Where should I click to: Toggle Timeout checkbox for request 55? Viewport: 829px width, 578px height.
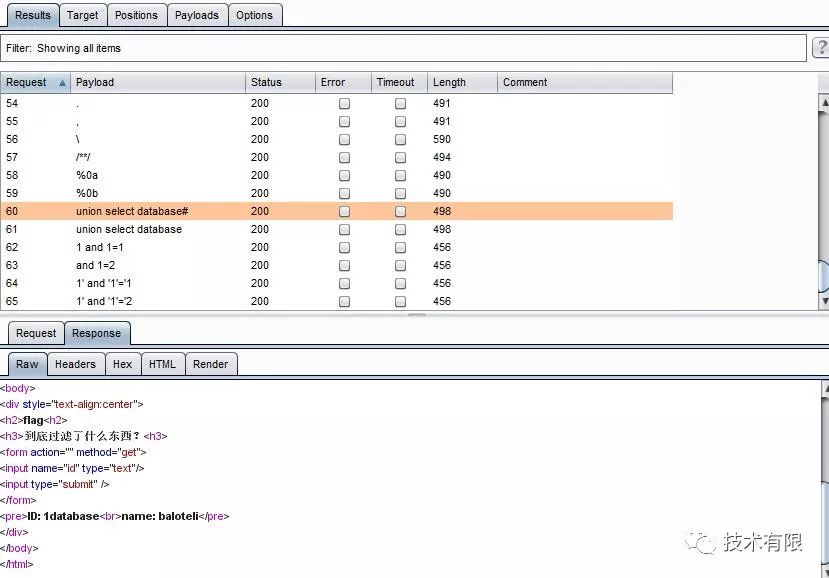400,122
